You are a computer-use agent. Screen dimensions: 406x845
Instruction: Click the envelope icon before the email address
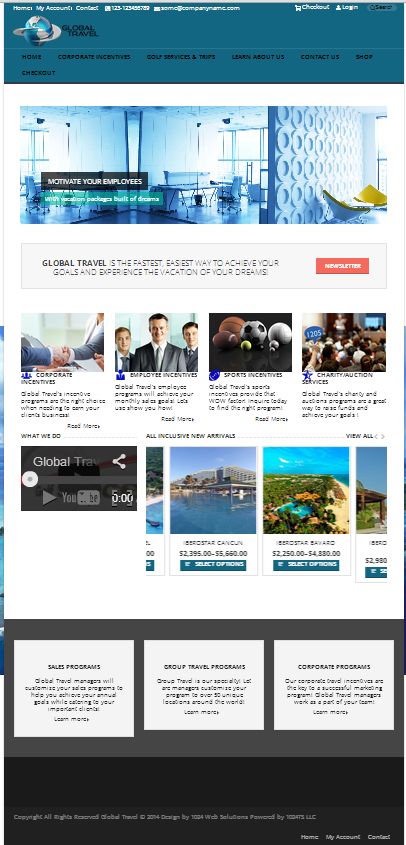click(x=156, y=9)
